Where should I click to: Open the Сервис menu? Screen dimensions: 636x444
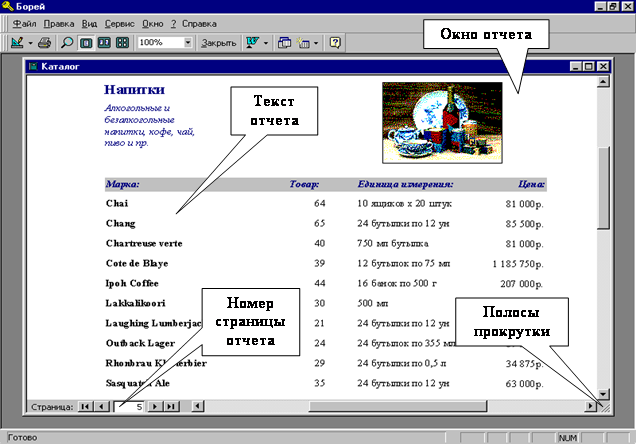tap(118, 24)
